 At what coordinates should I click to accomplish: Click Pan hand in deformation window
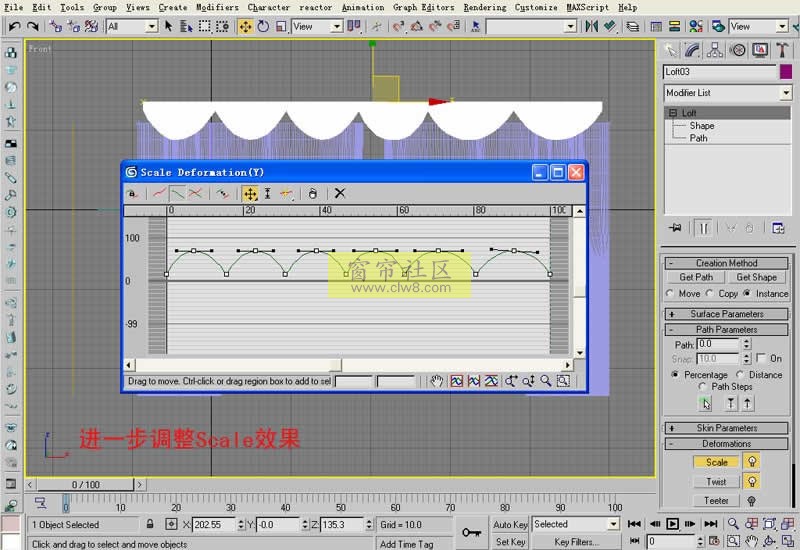coord(436,381)
